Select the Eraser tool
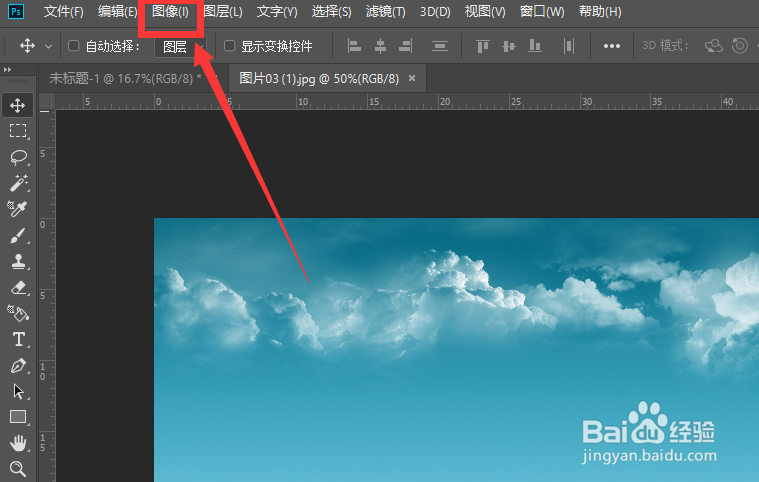This screenshot has height=482, width=759. pos(18,287)
